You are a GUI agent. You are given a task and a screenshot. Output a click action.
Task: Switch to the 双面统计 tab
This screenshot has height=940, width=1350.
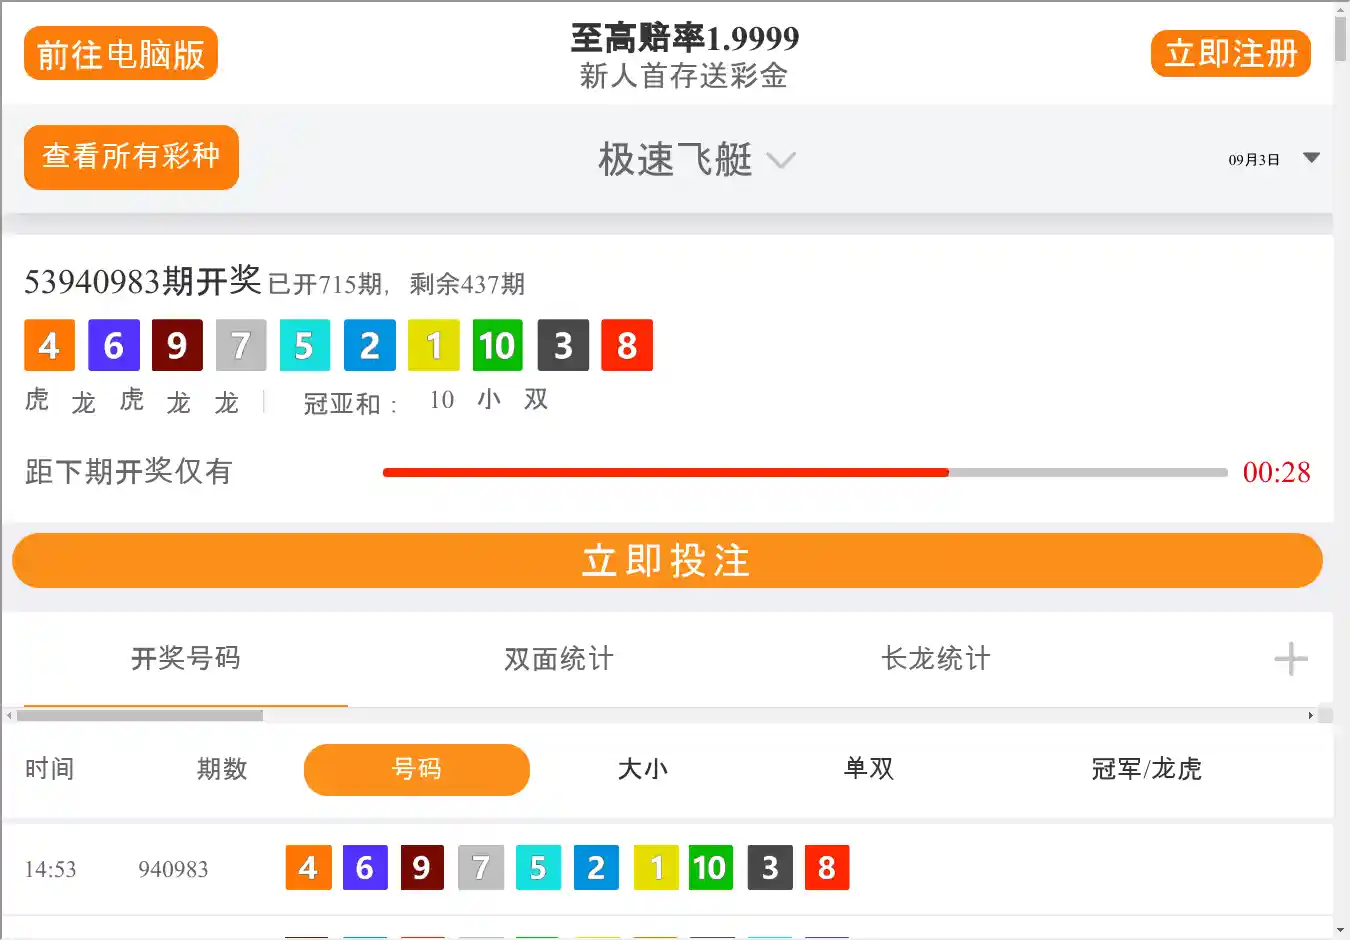tap(559, 659)
